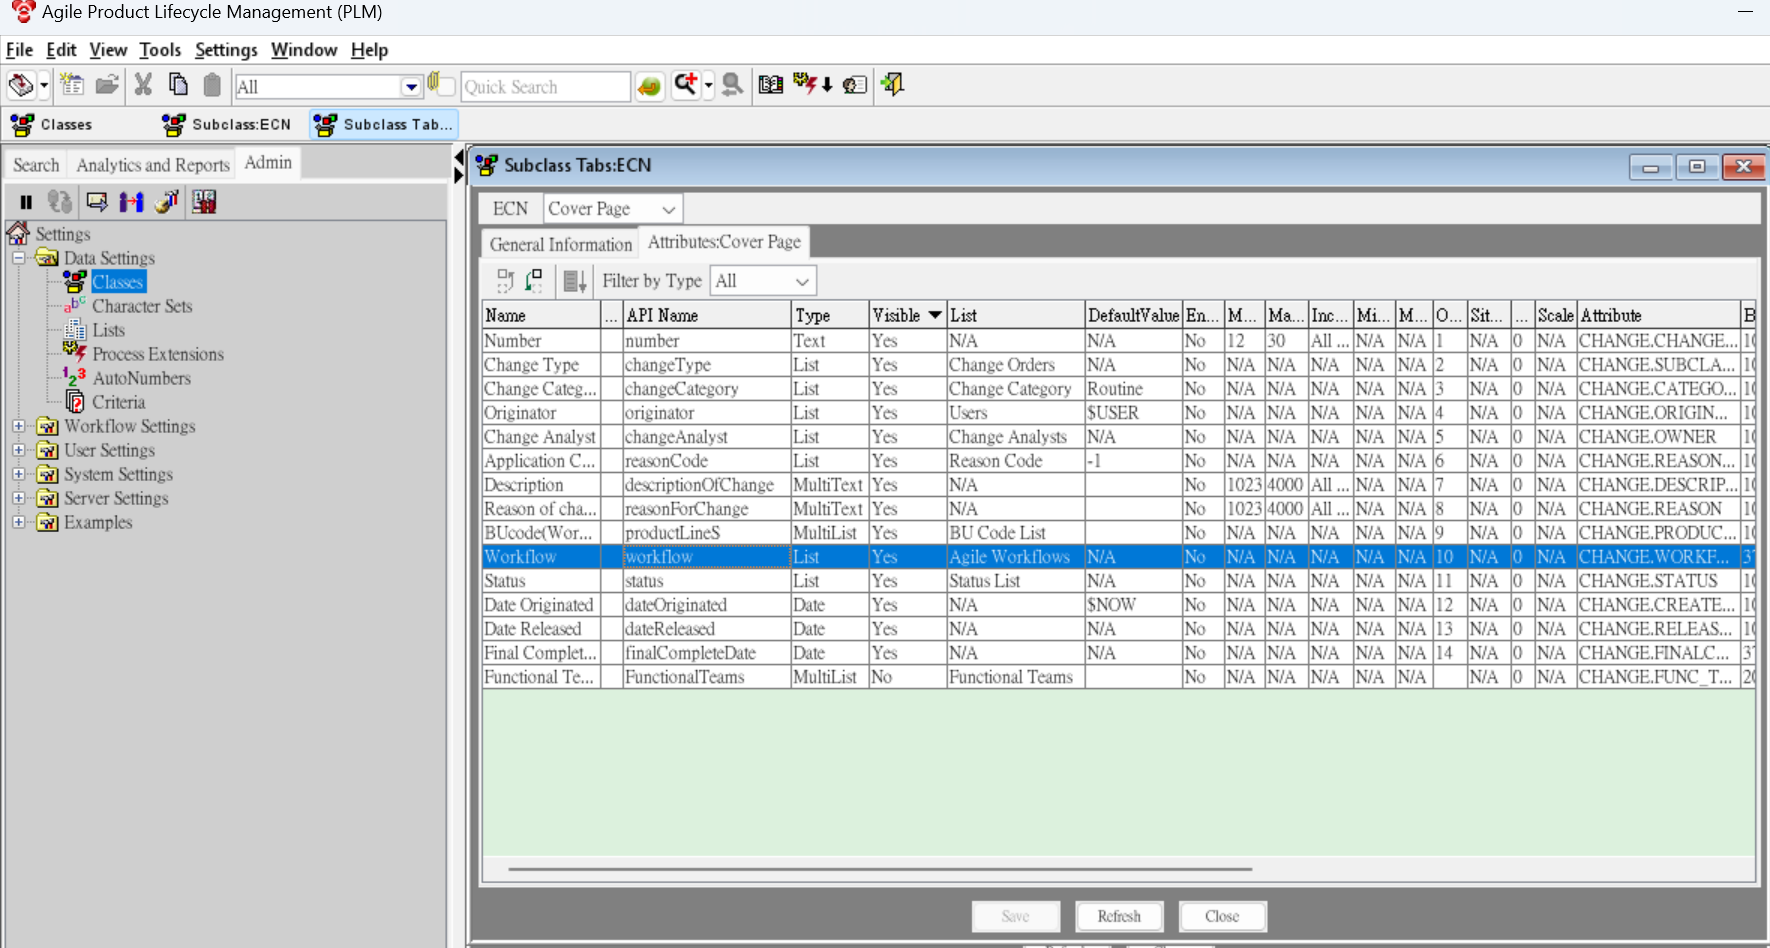Open the dropdown arrow beside the magnifier icon
Image resolution: width=1770 pixels, height=948 pixels.
pyautogui.click(x=709, y=86)
